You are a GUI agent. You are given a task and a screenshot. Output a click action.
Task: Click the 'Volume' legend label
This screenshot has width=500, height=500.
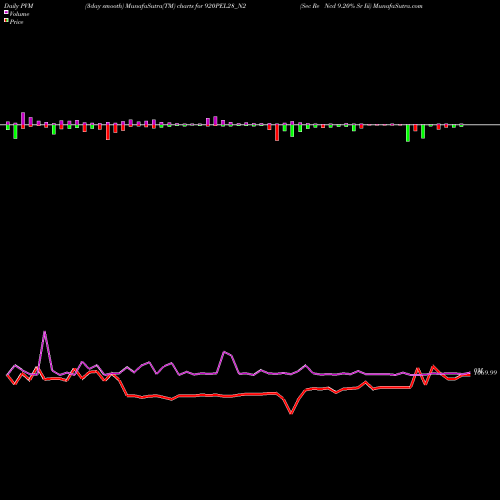point(19,14)
